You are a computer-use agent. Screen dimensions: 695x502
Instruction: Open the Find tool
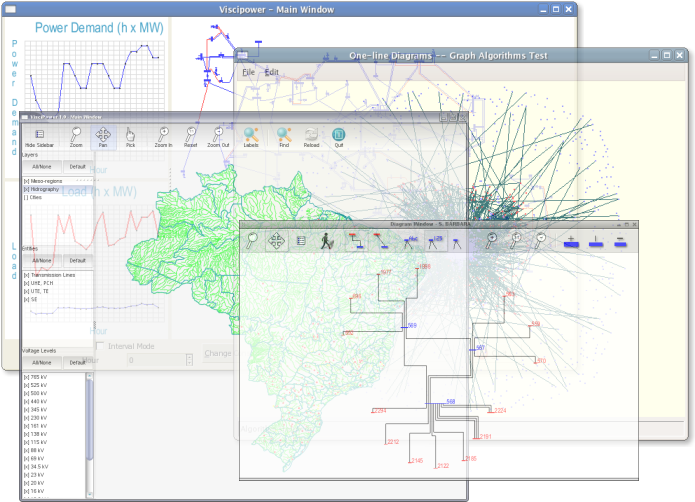284,137
